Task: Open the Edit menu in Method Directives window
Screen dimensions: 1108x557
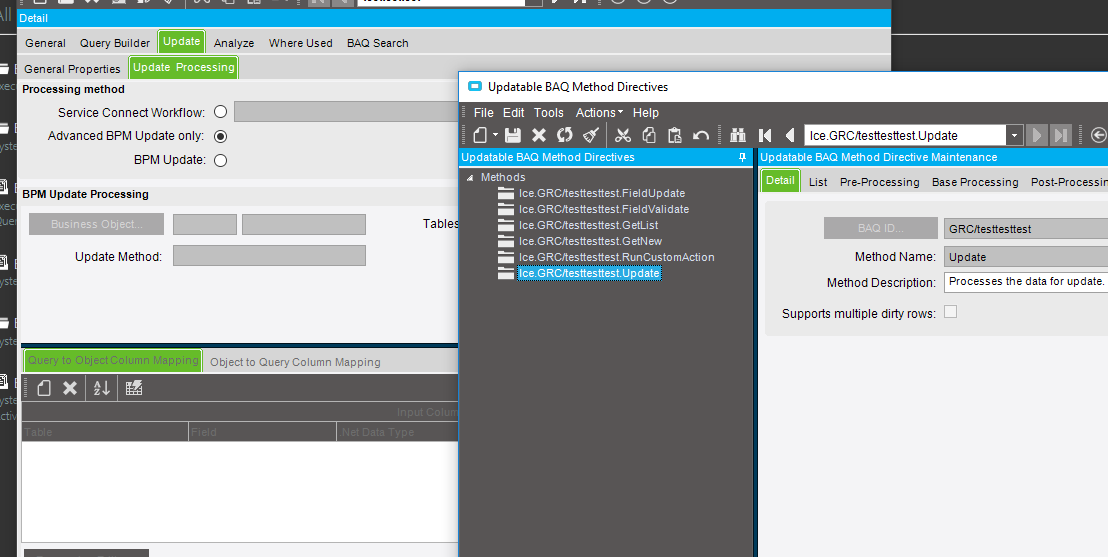Action: 514,112
